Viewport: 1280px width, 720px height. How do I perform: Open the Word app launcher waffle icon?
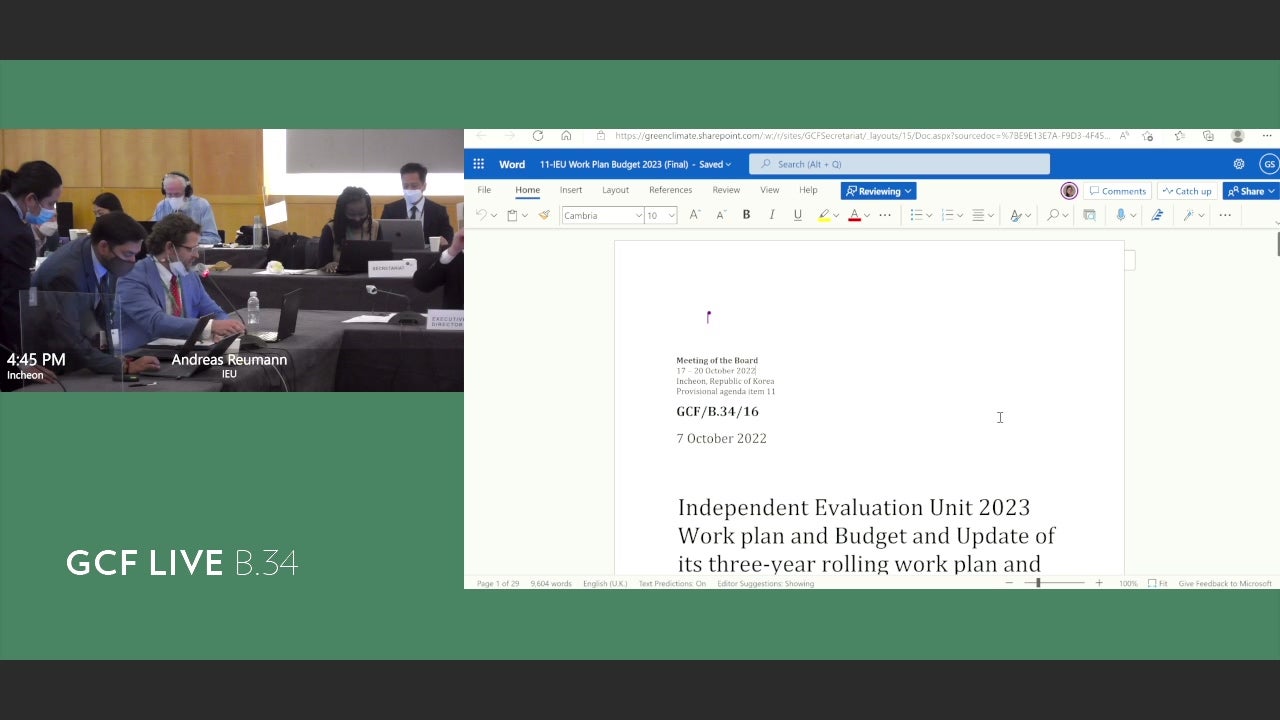pos(478,164)
